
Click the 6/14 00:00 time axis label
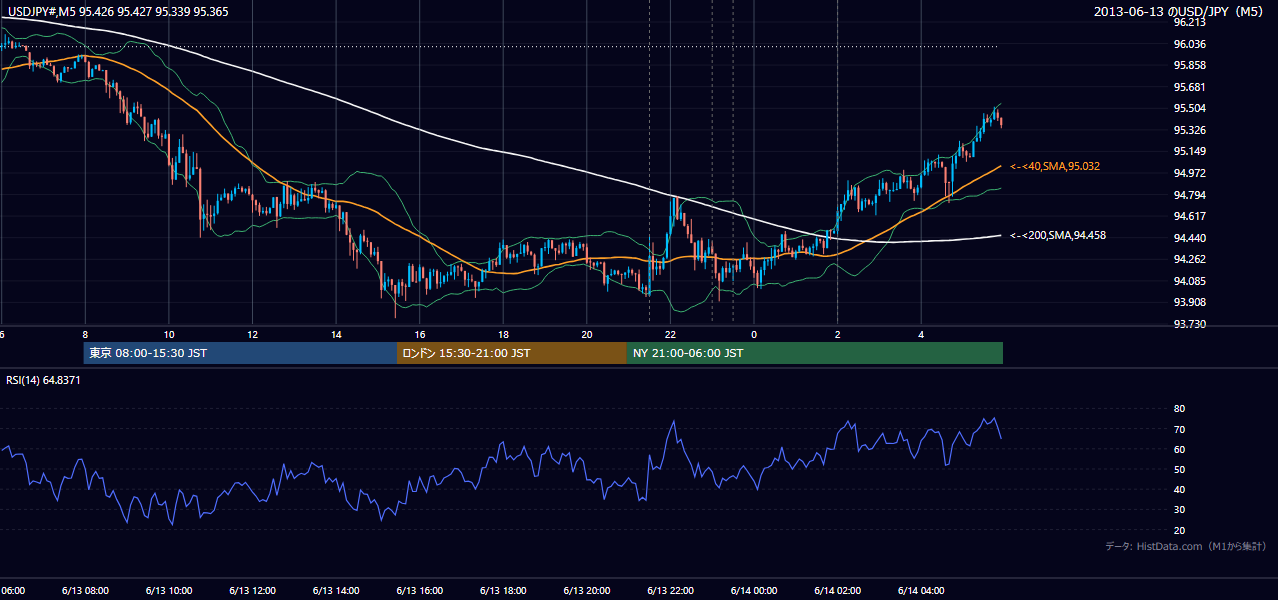[753, 591]
